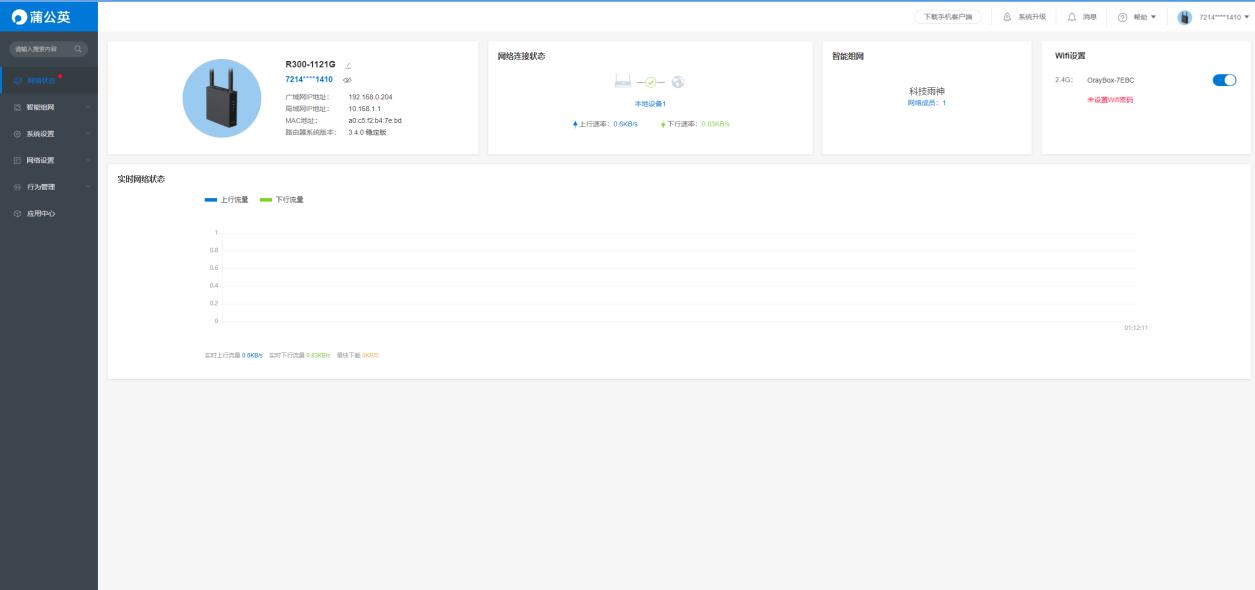This screenshot has width=1255, height=590.
Task: Click the upload speed 上行速率 0.6KB/s
Action: point(604,123)
